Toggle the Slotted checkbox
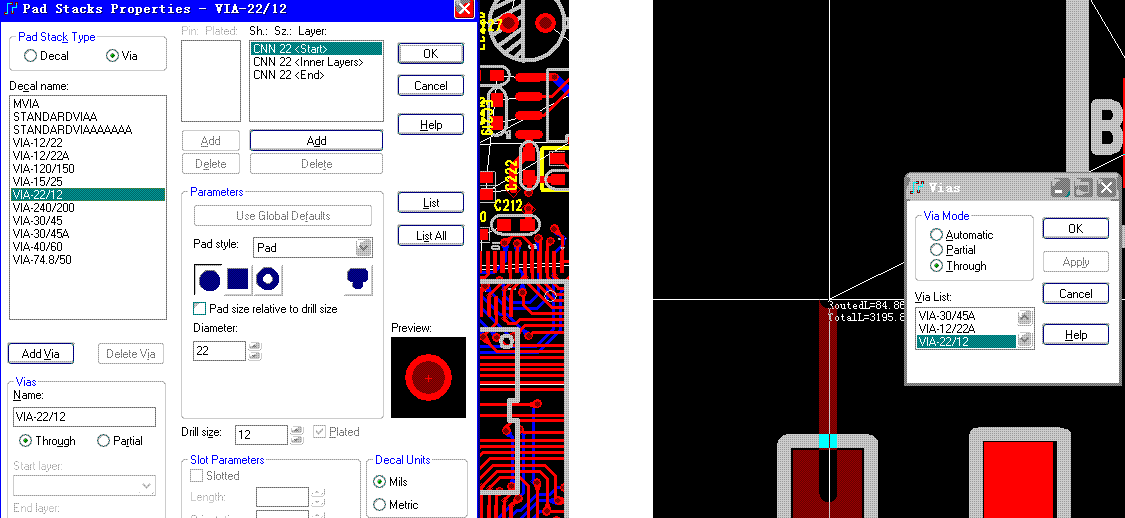This screenshot has width=1125, height=518. click(196, 476)
